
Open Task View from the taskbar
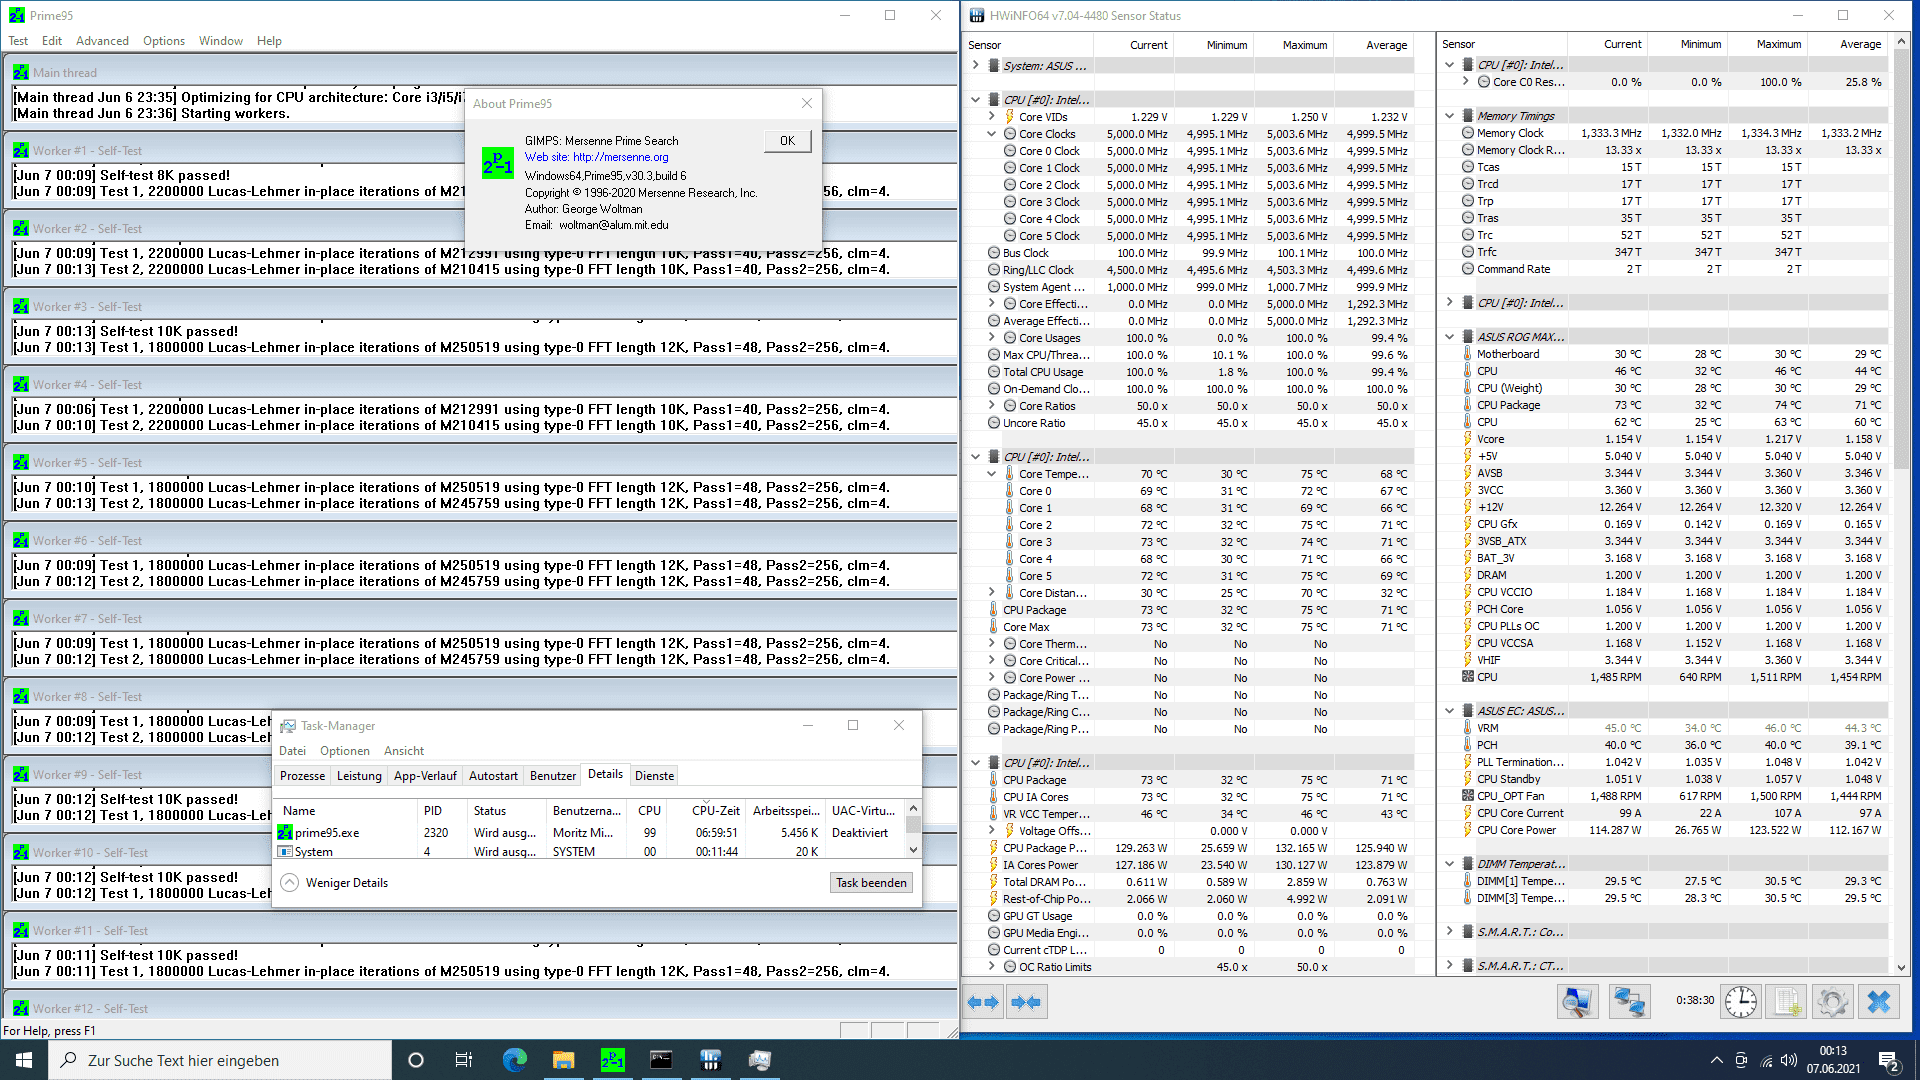464,1060
